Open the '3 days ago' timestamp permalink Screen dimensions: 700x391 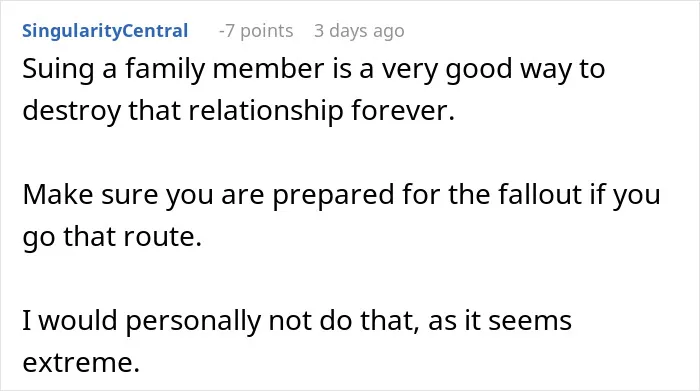(x=359, y=31)
